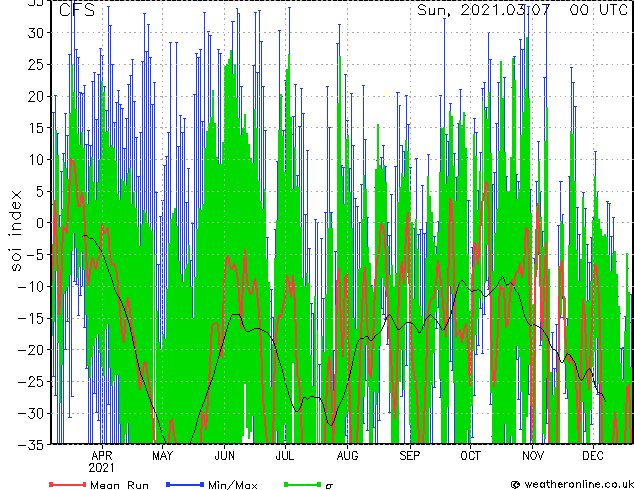
Task: Click the red Mean Run legend line
Action: 68,484
